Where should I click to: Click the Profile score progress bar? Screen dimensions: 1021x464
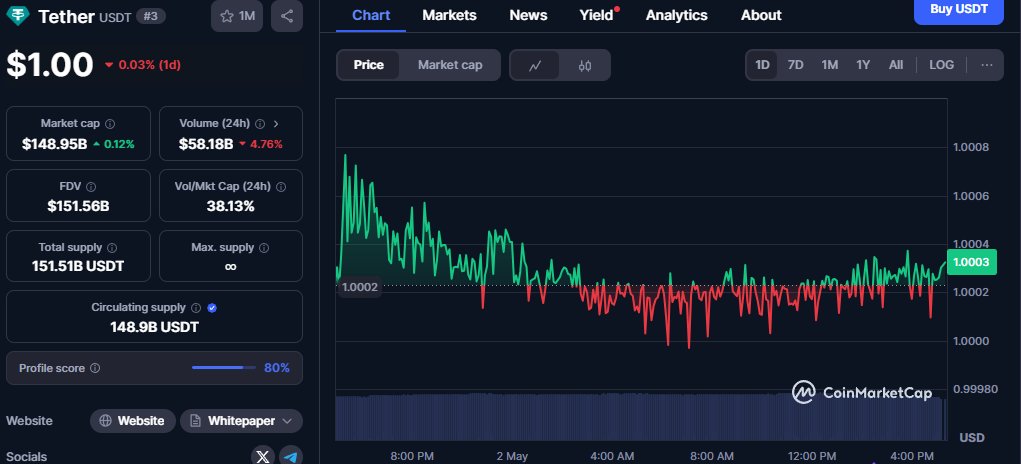point(223,368)
